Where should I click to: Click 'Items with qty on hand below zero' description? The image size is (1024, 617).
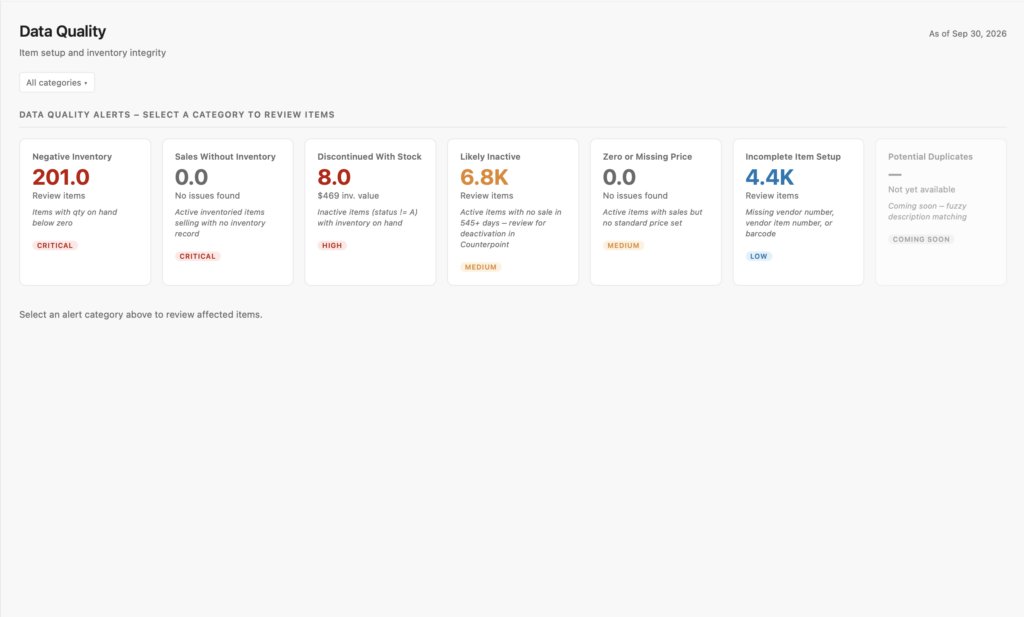74,217
